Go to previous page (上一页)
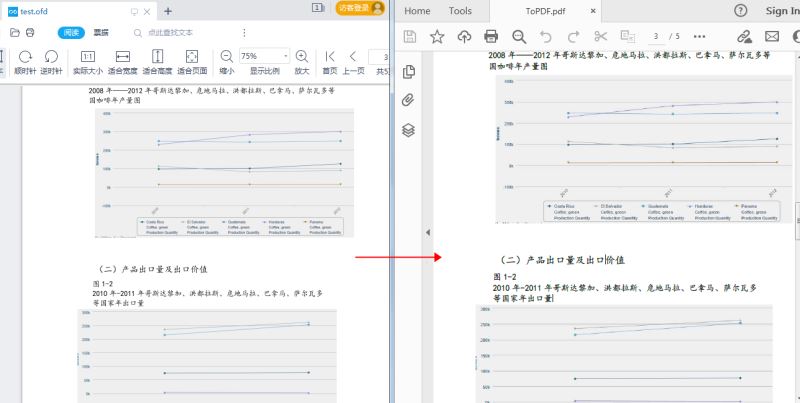800x403 pixels. [353, 62]
